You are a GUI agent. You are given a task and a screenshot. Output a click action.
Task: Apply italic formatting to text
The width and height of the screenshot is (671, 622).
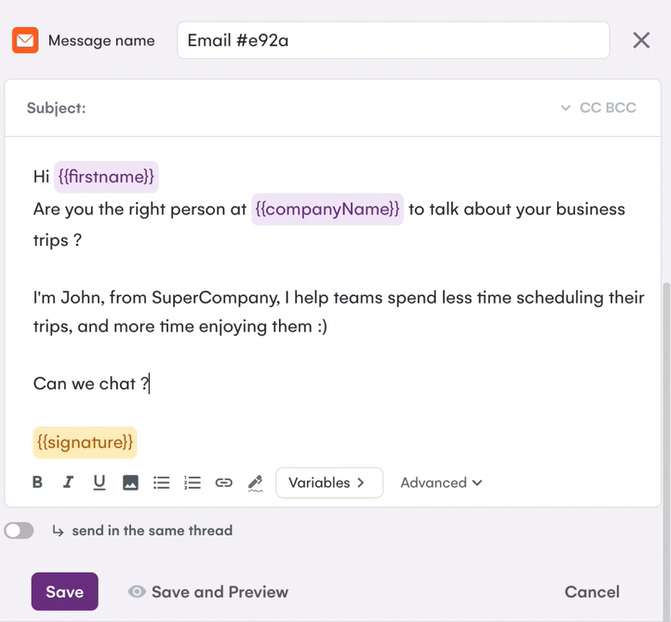[x=68, y=483]
